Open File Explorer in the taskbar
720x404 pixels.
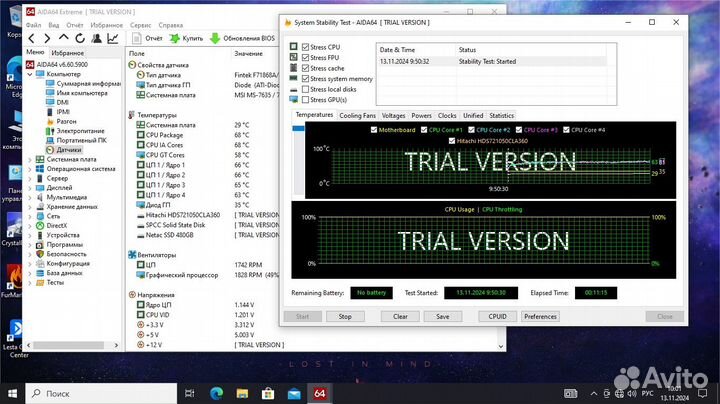[242, 393]
